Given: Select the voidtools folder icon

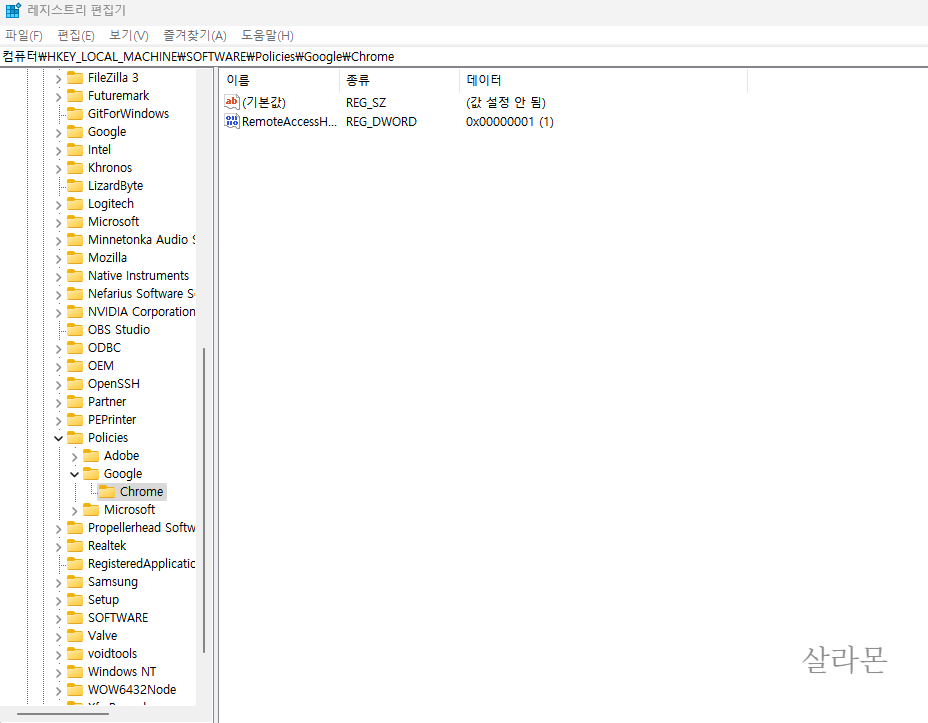Looking at the screenshot, I should [x=75, y=654].
